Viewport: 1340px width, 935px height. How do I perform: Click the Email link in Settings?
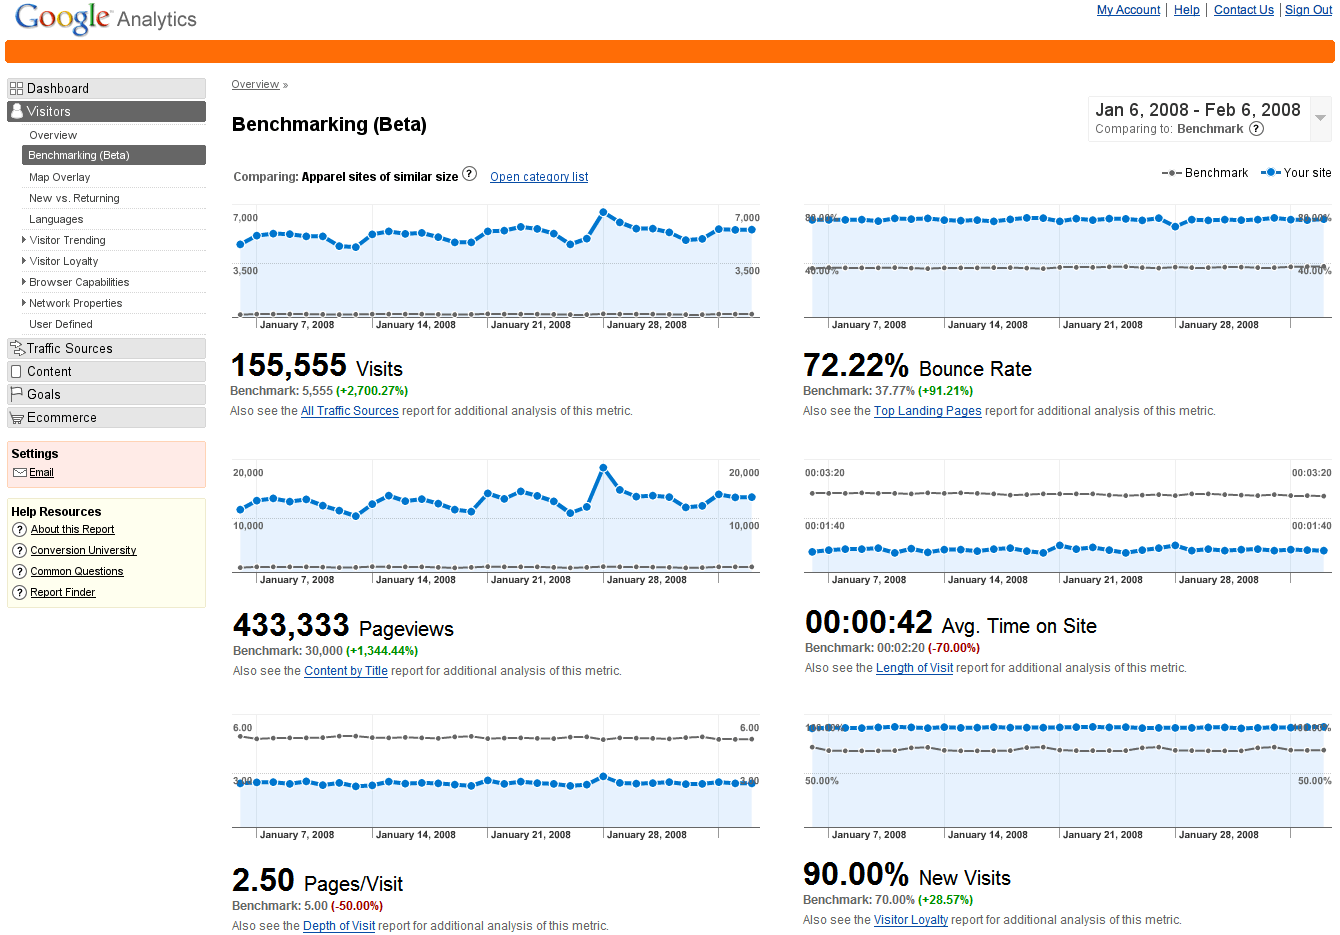pos(41,473)
